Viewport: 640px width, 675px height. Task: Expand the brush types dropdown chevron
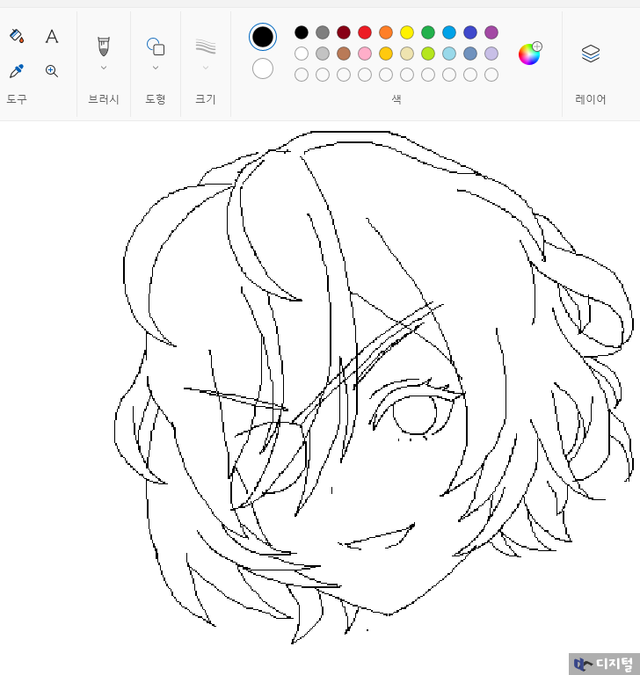pyautogui.click(x=103, y=68)
